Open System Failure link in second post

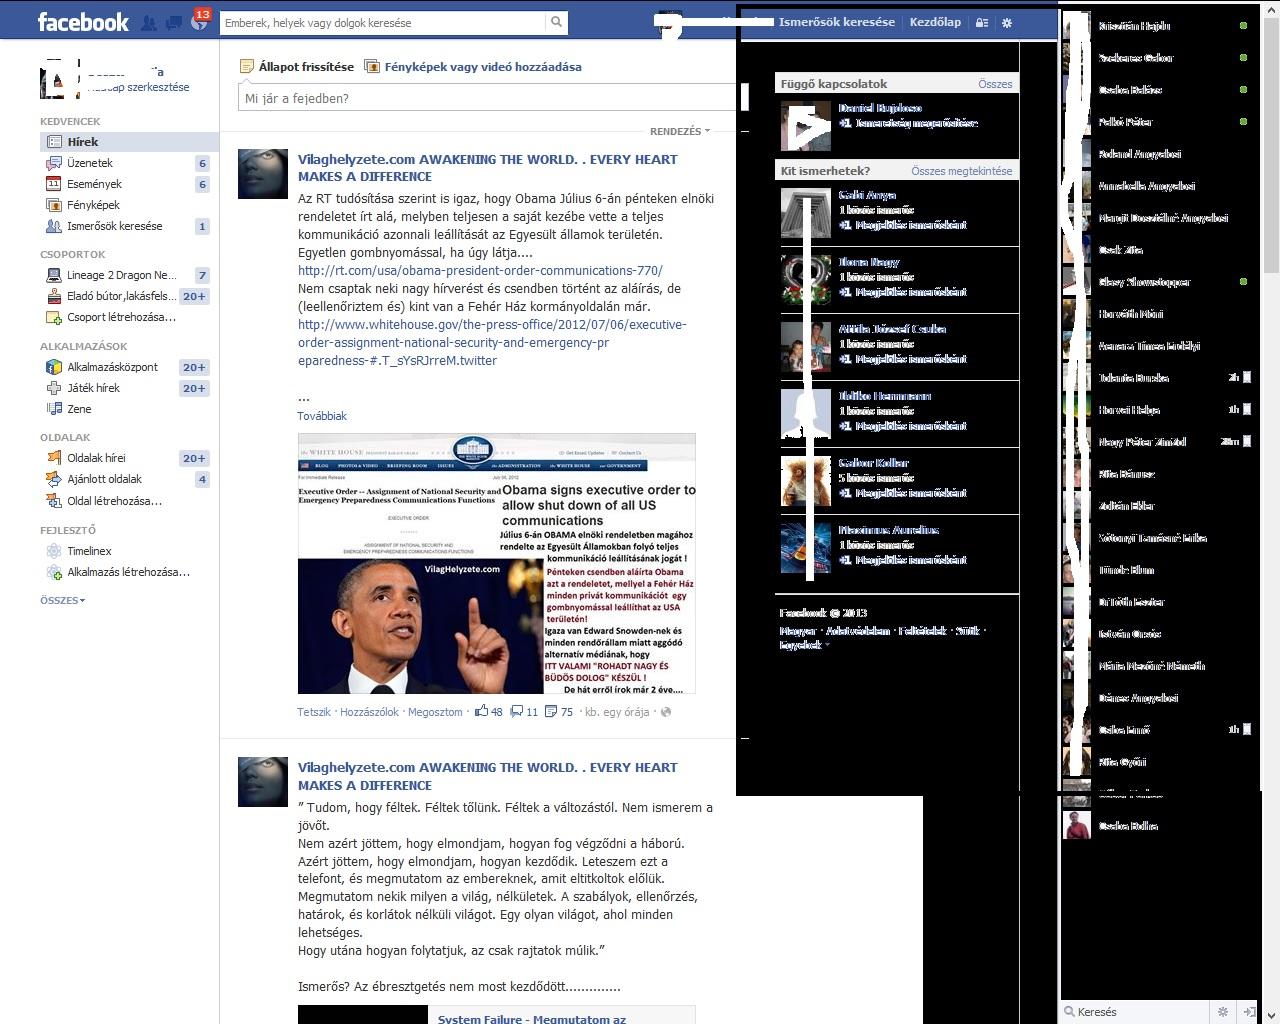pyautogui.click(x=532, y=1018)
